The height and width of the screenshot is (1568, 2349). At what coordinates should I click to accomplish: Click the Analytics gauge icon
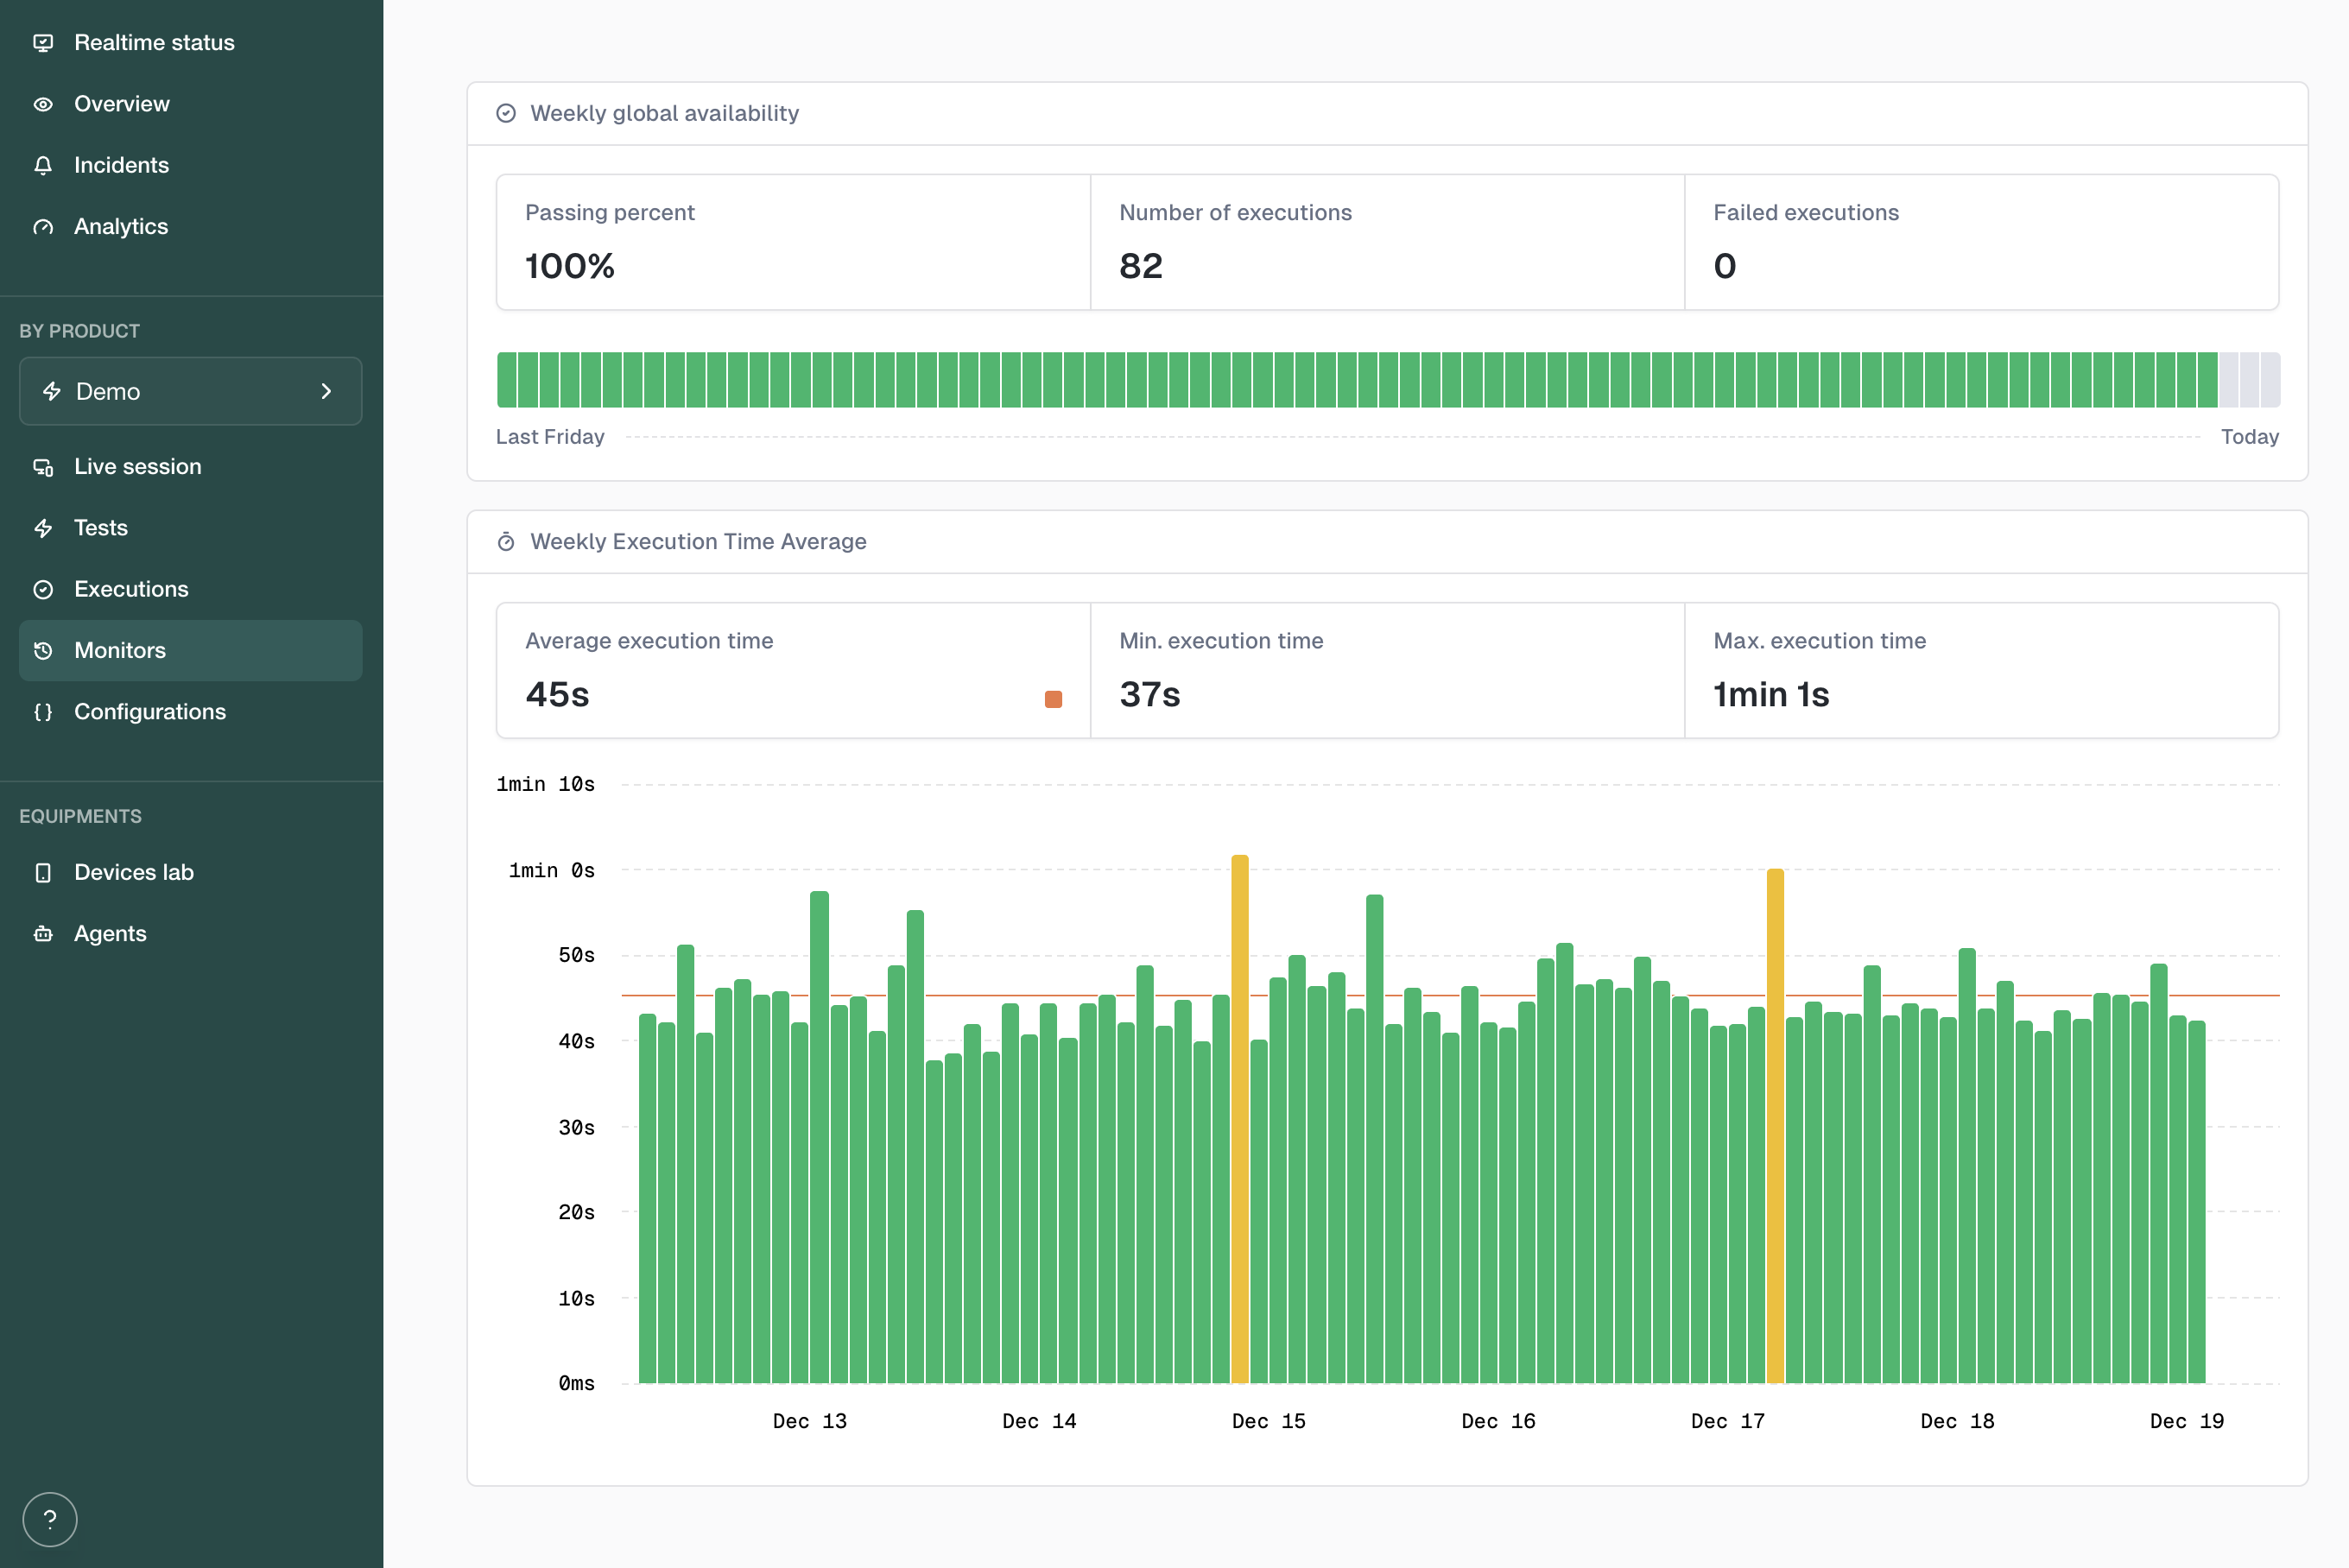(x=43, y=227)
